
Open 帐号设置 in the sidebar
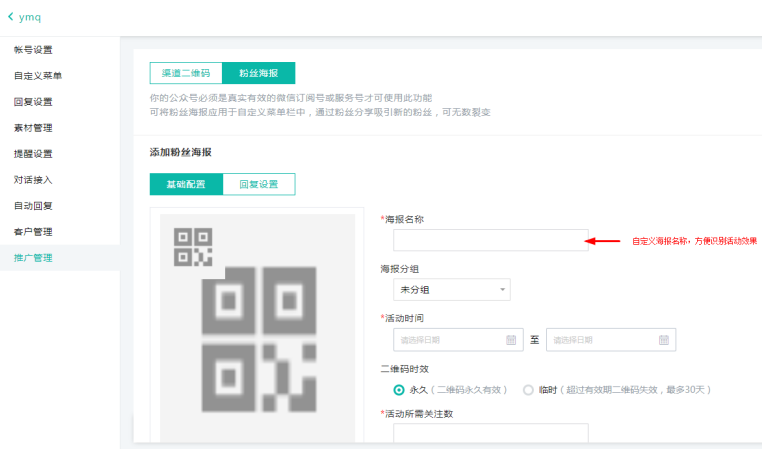click(x=33, y=50)
